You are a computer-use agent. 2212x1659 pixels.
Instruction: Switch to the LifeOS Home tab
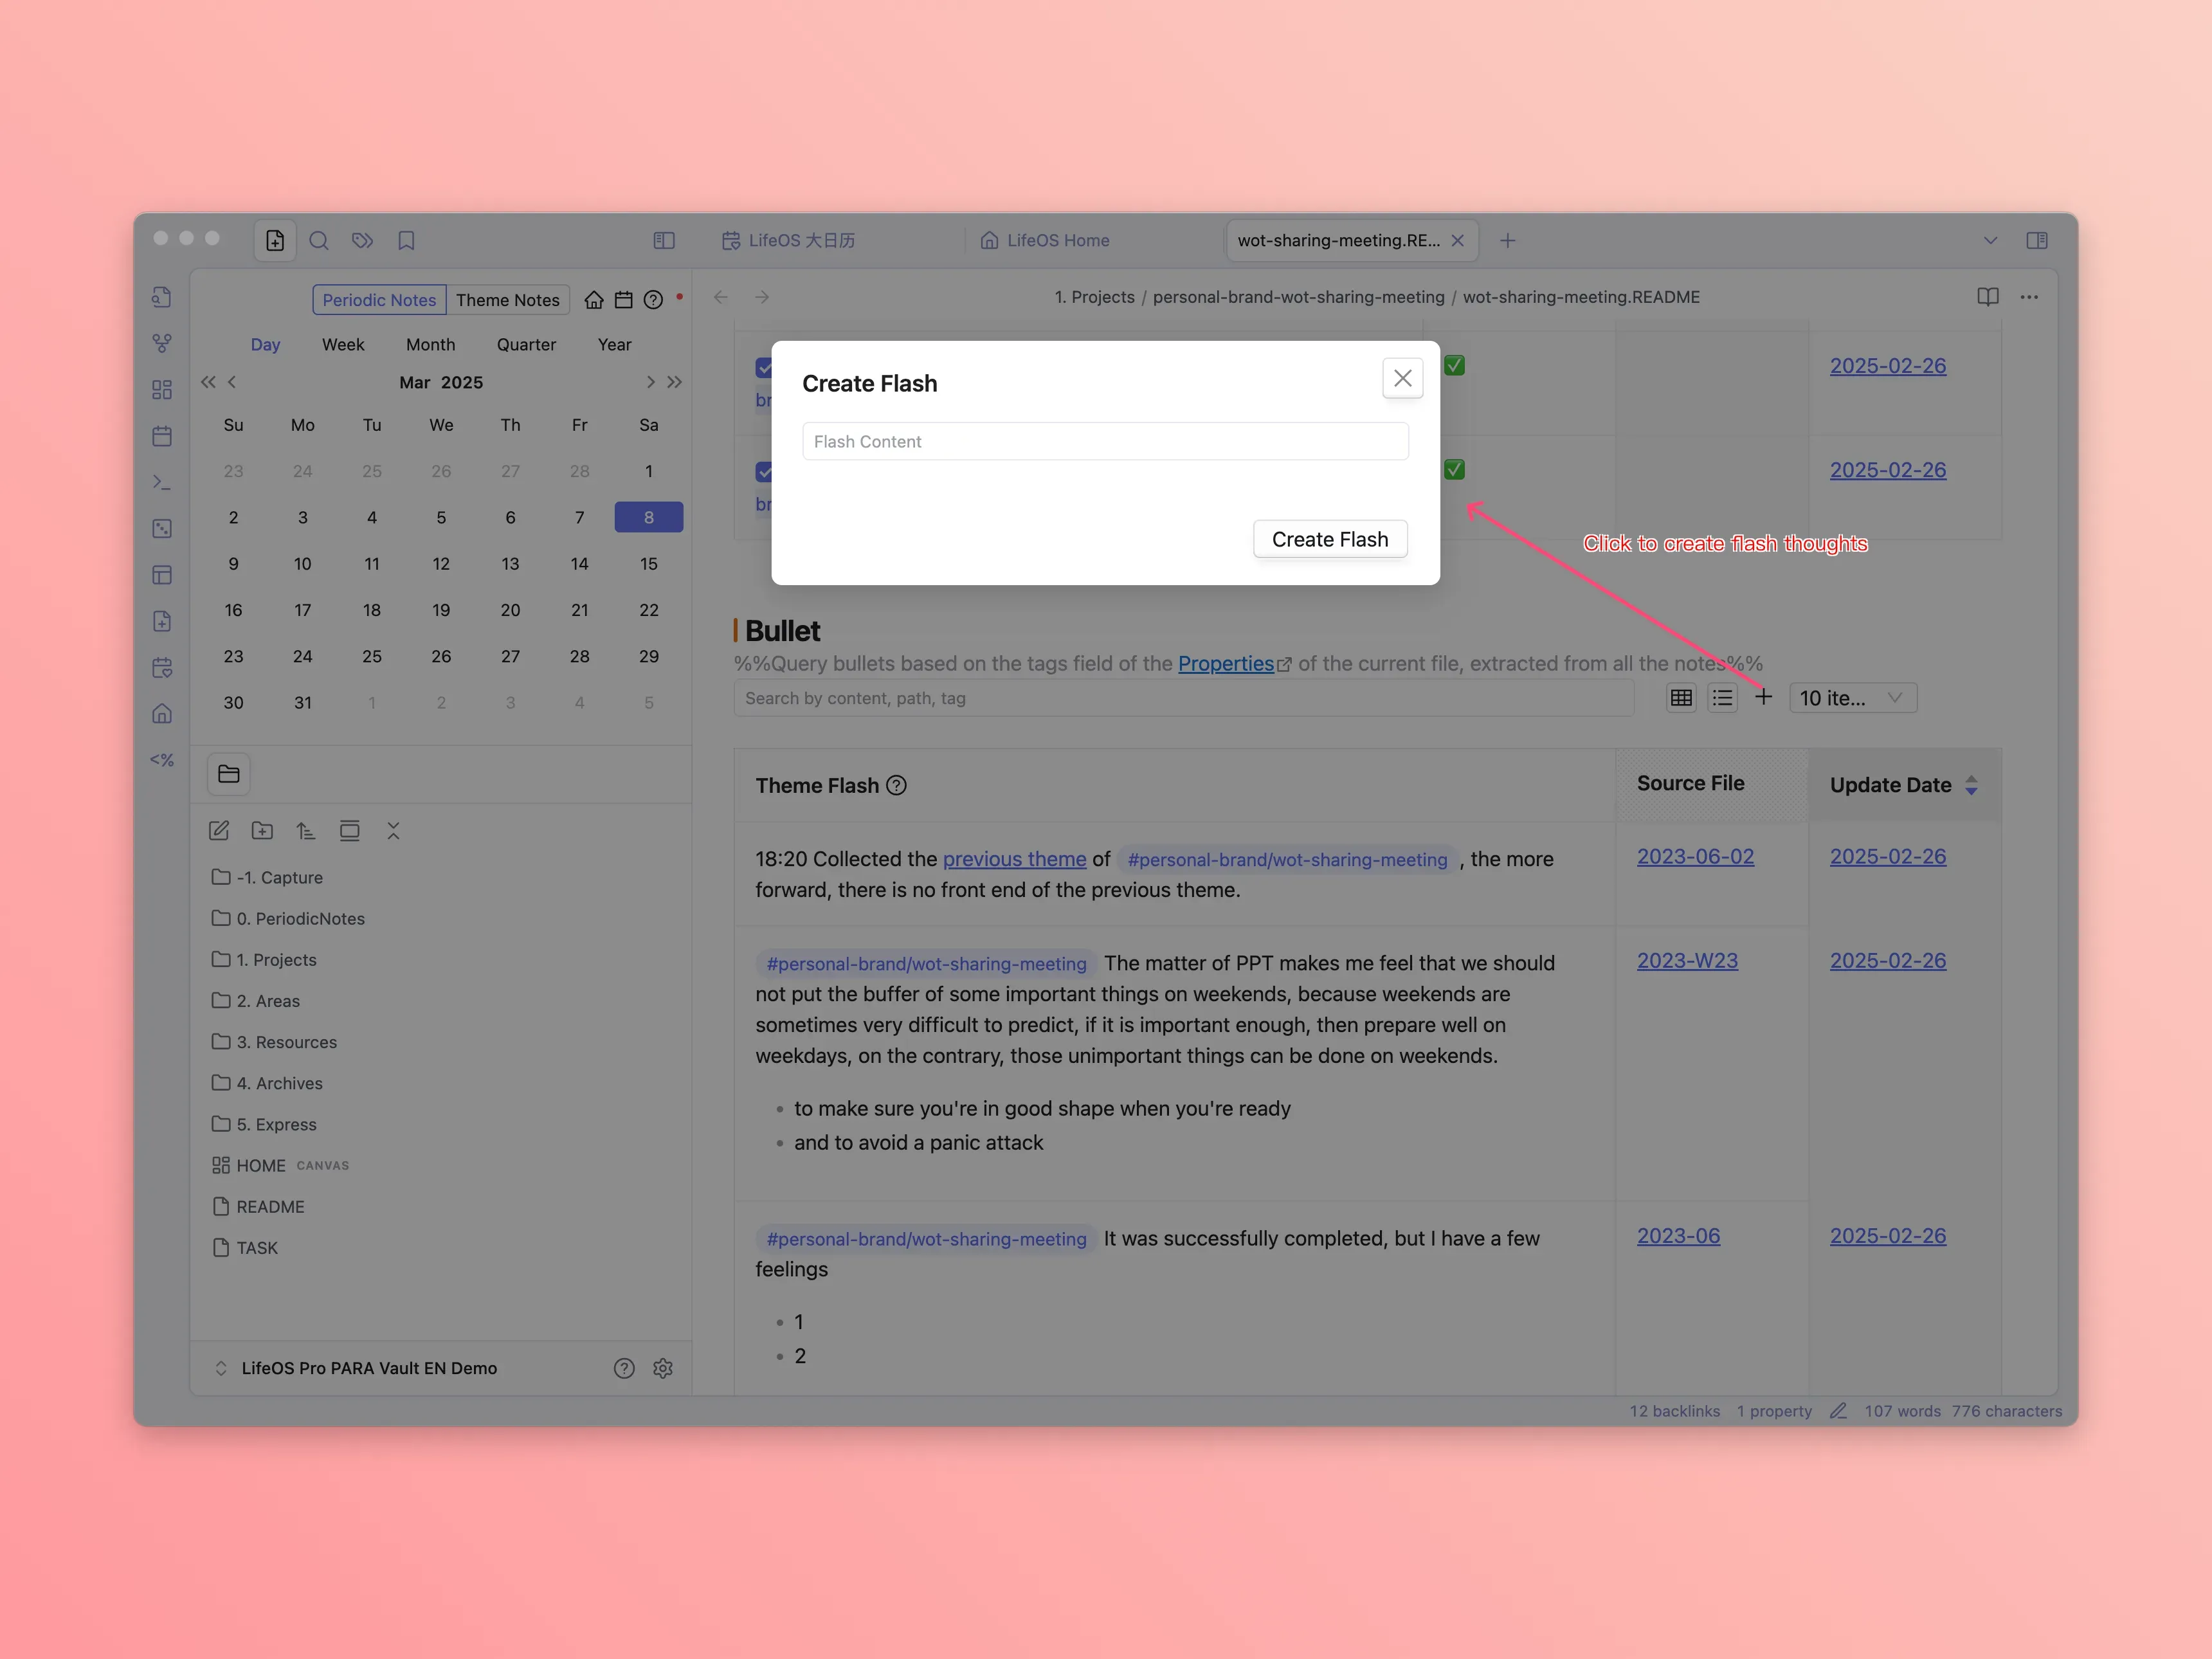coord(1057,240)
